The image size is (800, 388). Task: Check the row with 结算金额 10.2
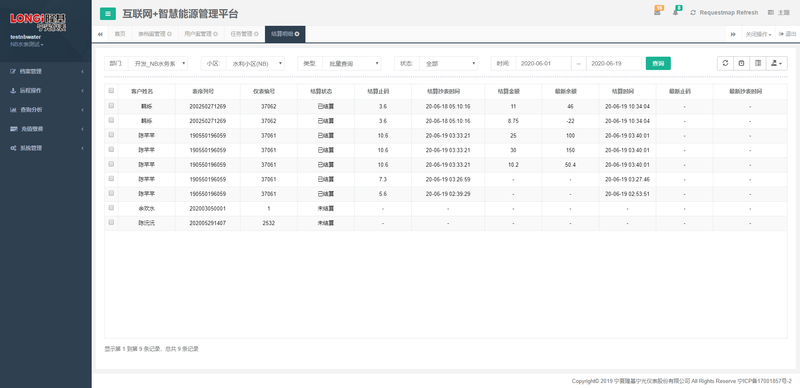point(111,164)
